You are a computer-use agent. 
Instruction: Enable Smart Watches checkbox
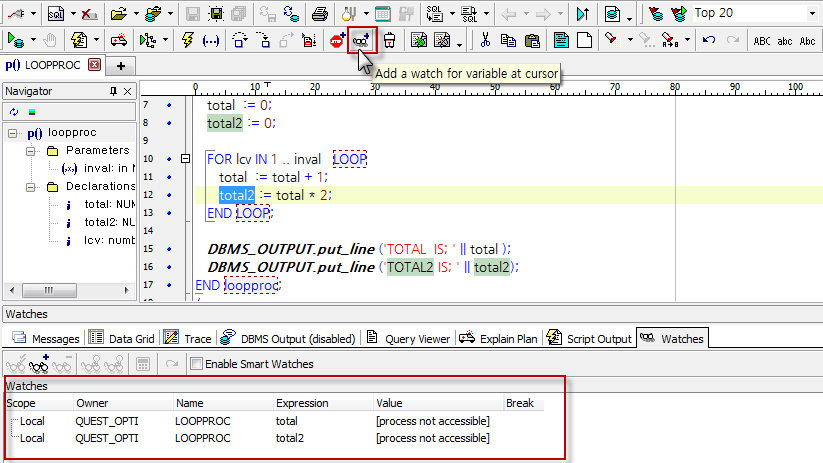point(197,364)
